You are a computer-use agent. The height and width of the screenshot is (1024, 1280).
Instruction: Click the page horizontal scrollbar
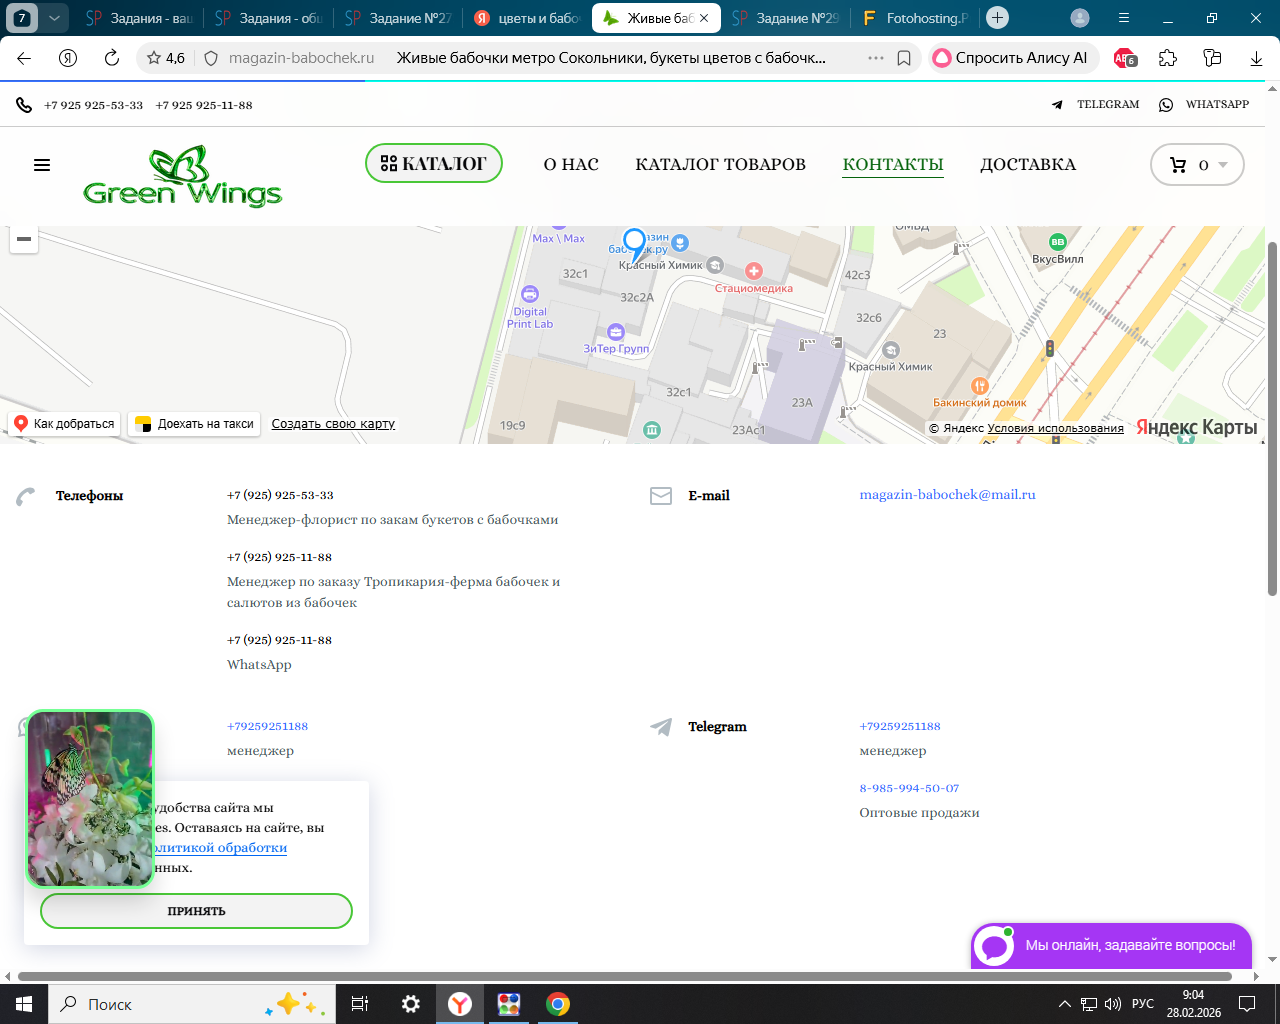624,976
